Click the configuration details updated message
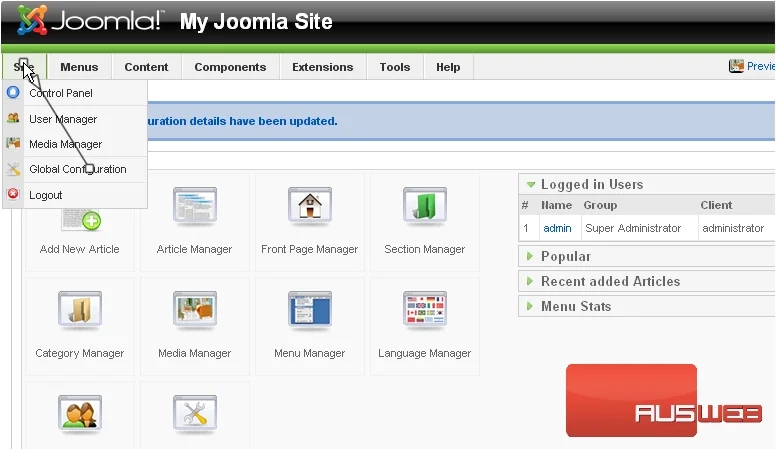The image size is (776, 450). click(242, 121)
